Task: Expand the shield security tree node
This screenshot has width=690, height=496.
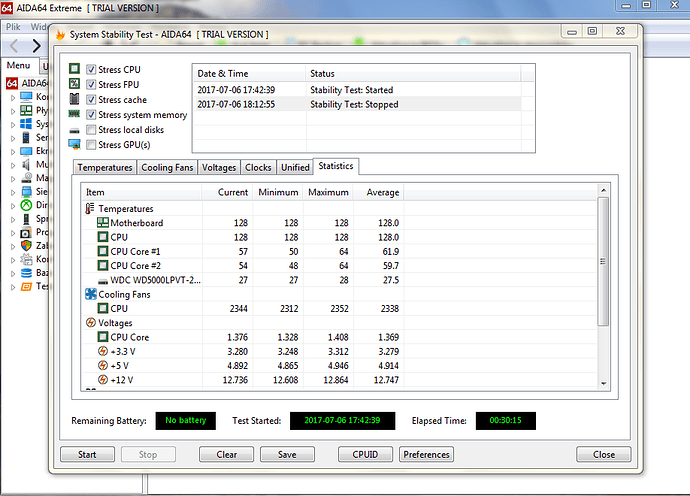Action: point(13,246)
